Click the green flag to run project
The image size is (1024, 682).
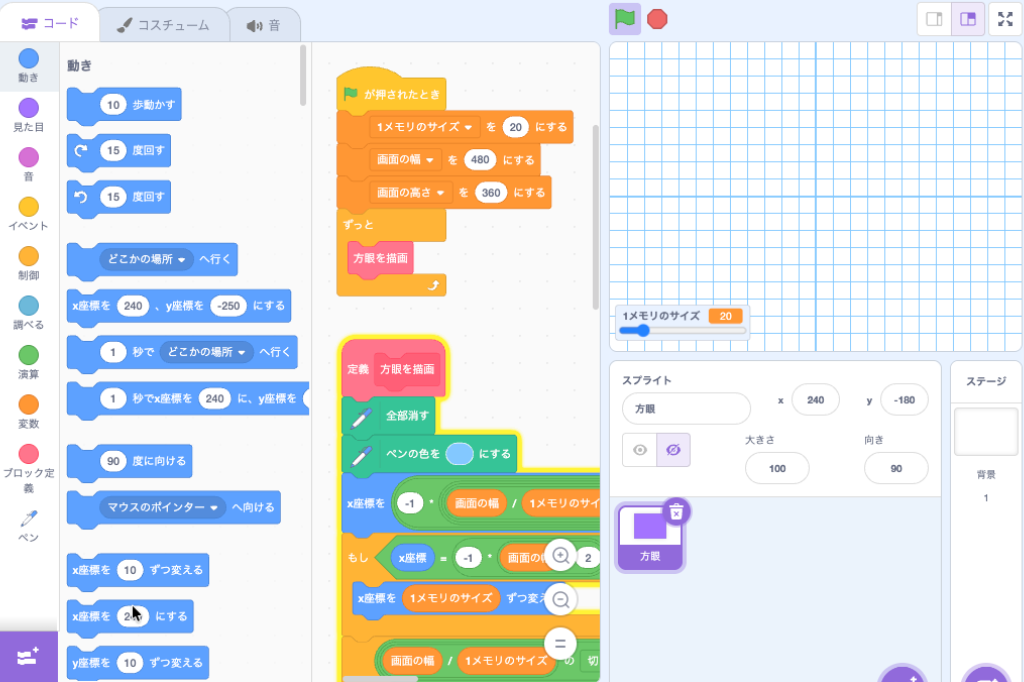[x=624, y=18]
